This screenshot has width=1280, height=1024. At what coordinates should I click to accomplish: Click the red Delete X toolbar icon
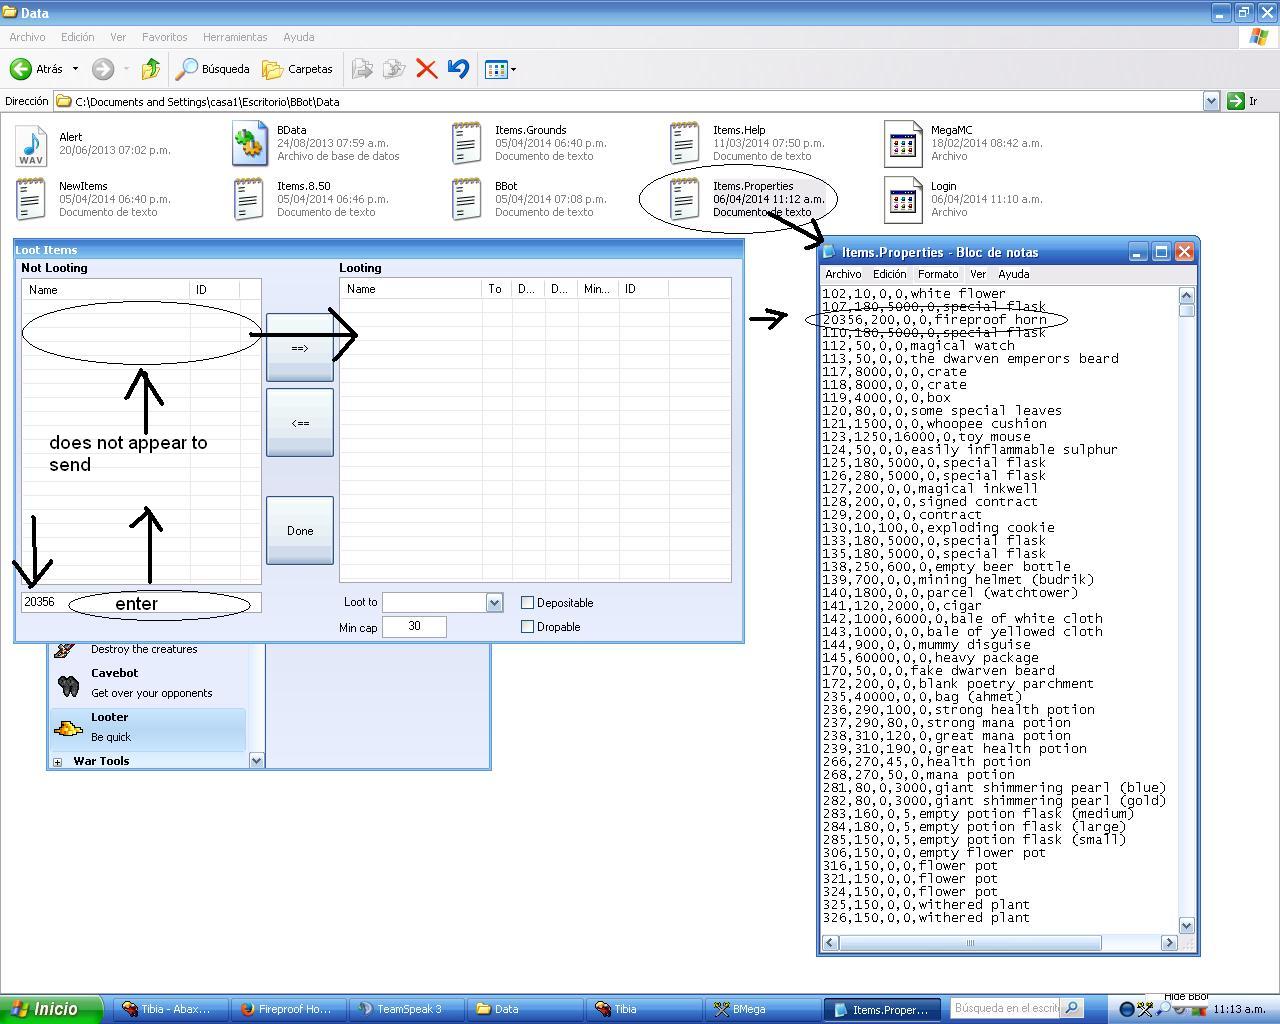click(x=426, y=69)
